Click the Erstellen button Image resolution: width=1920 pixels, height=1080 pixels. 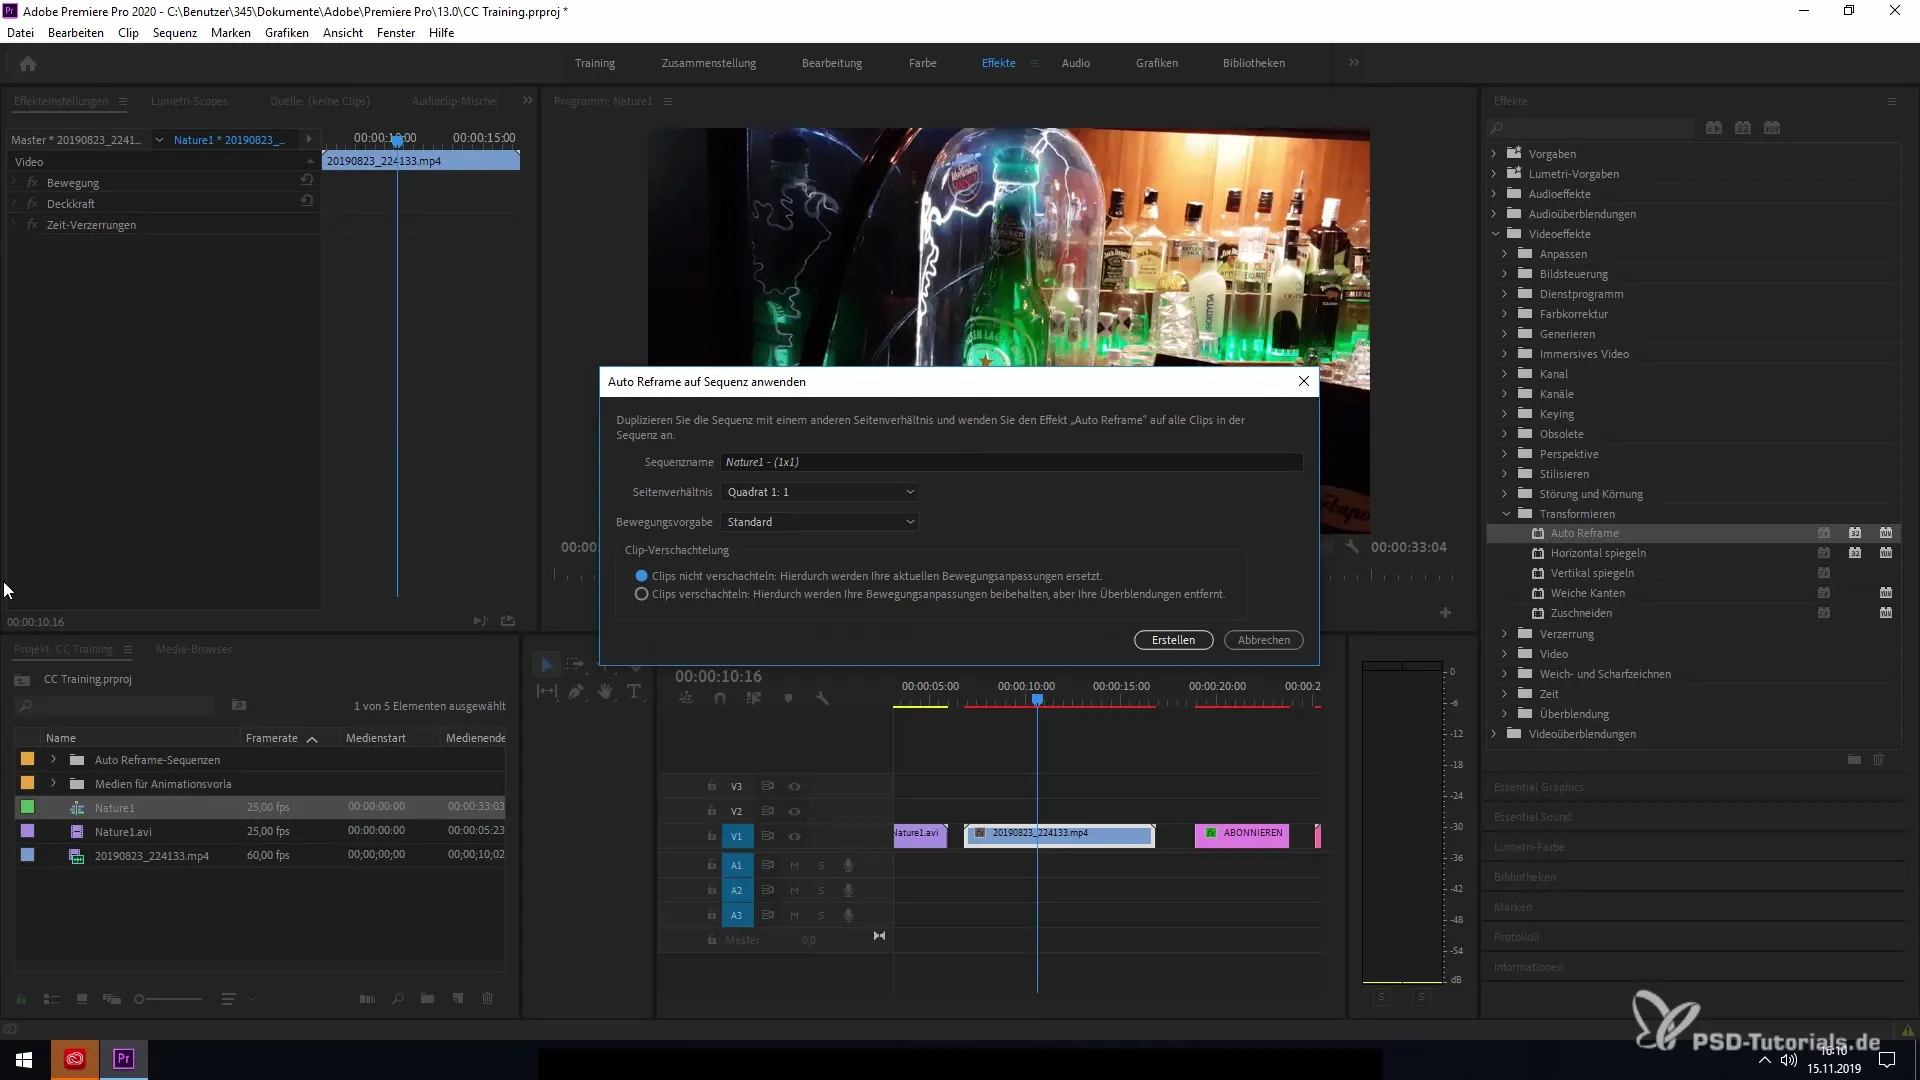pos(1173,640)
